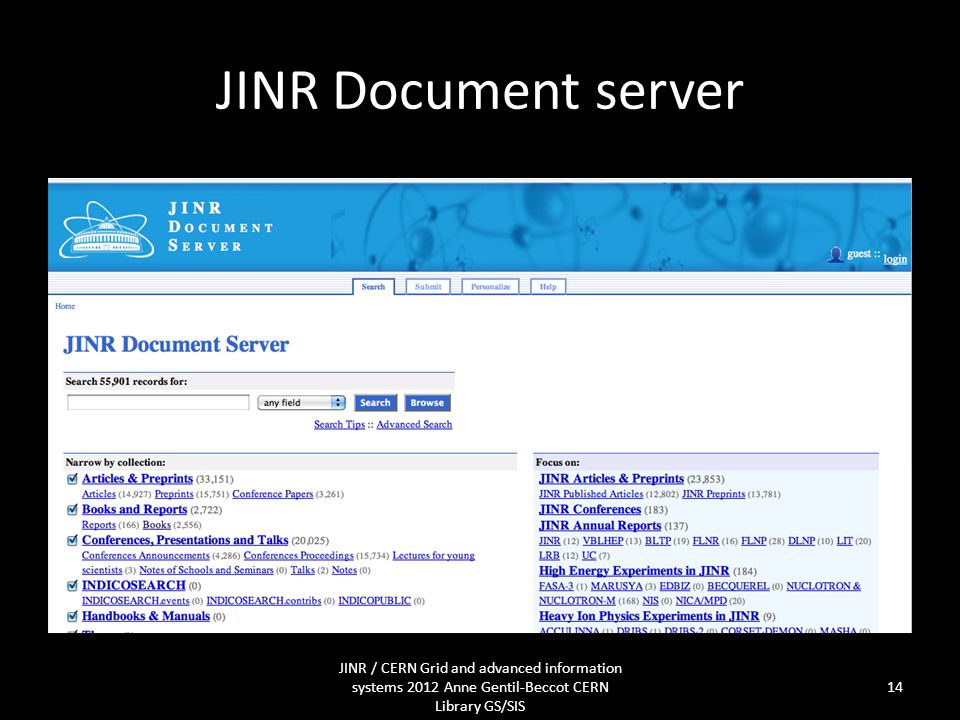Click JINR Document Server page heading

coord(176,344)
